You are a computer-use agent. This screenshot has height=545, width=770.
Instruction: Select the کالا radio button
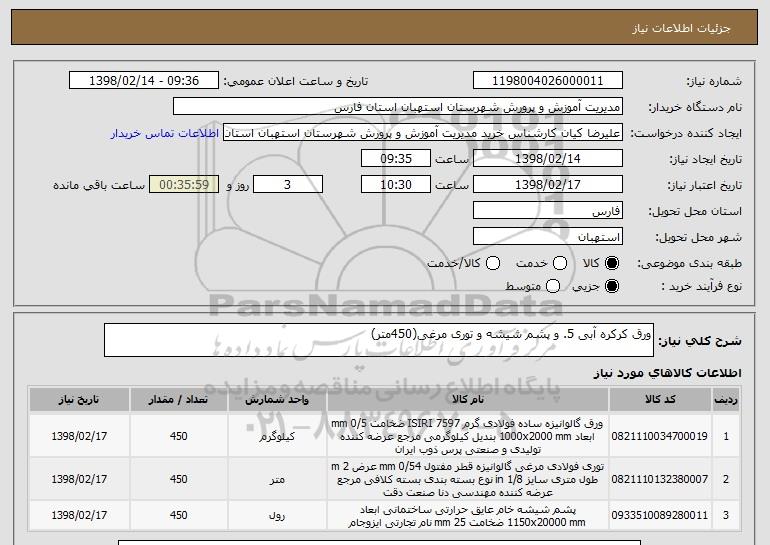click(612, 263)
